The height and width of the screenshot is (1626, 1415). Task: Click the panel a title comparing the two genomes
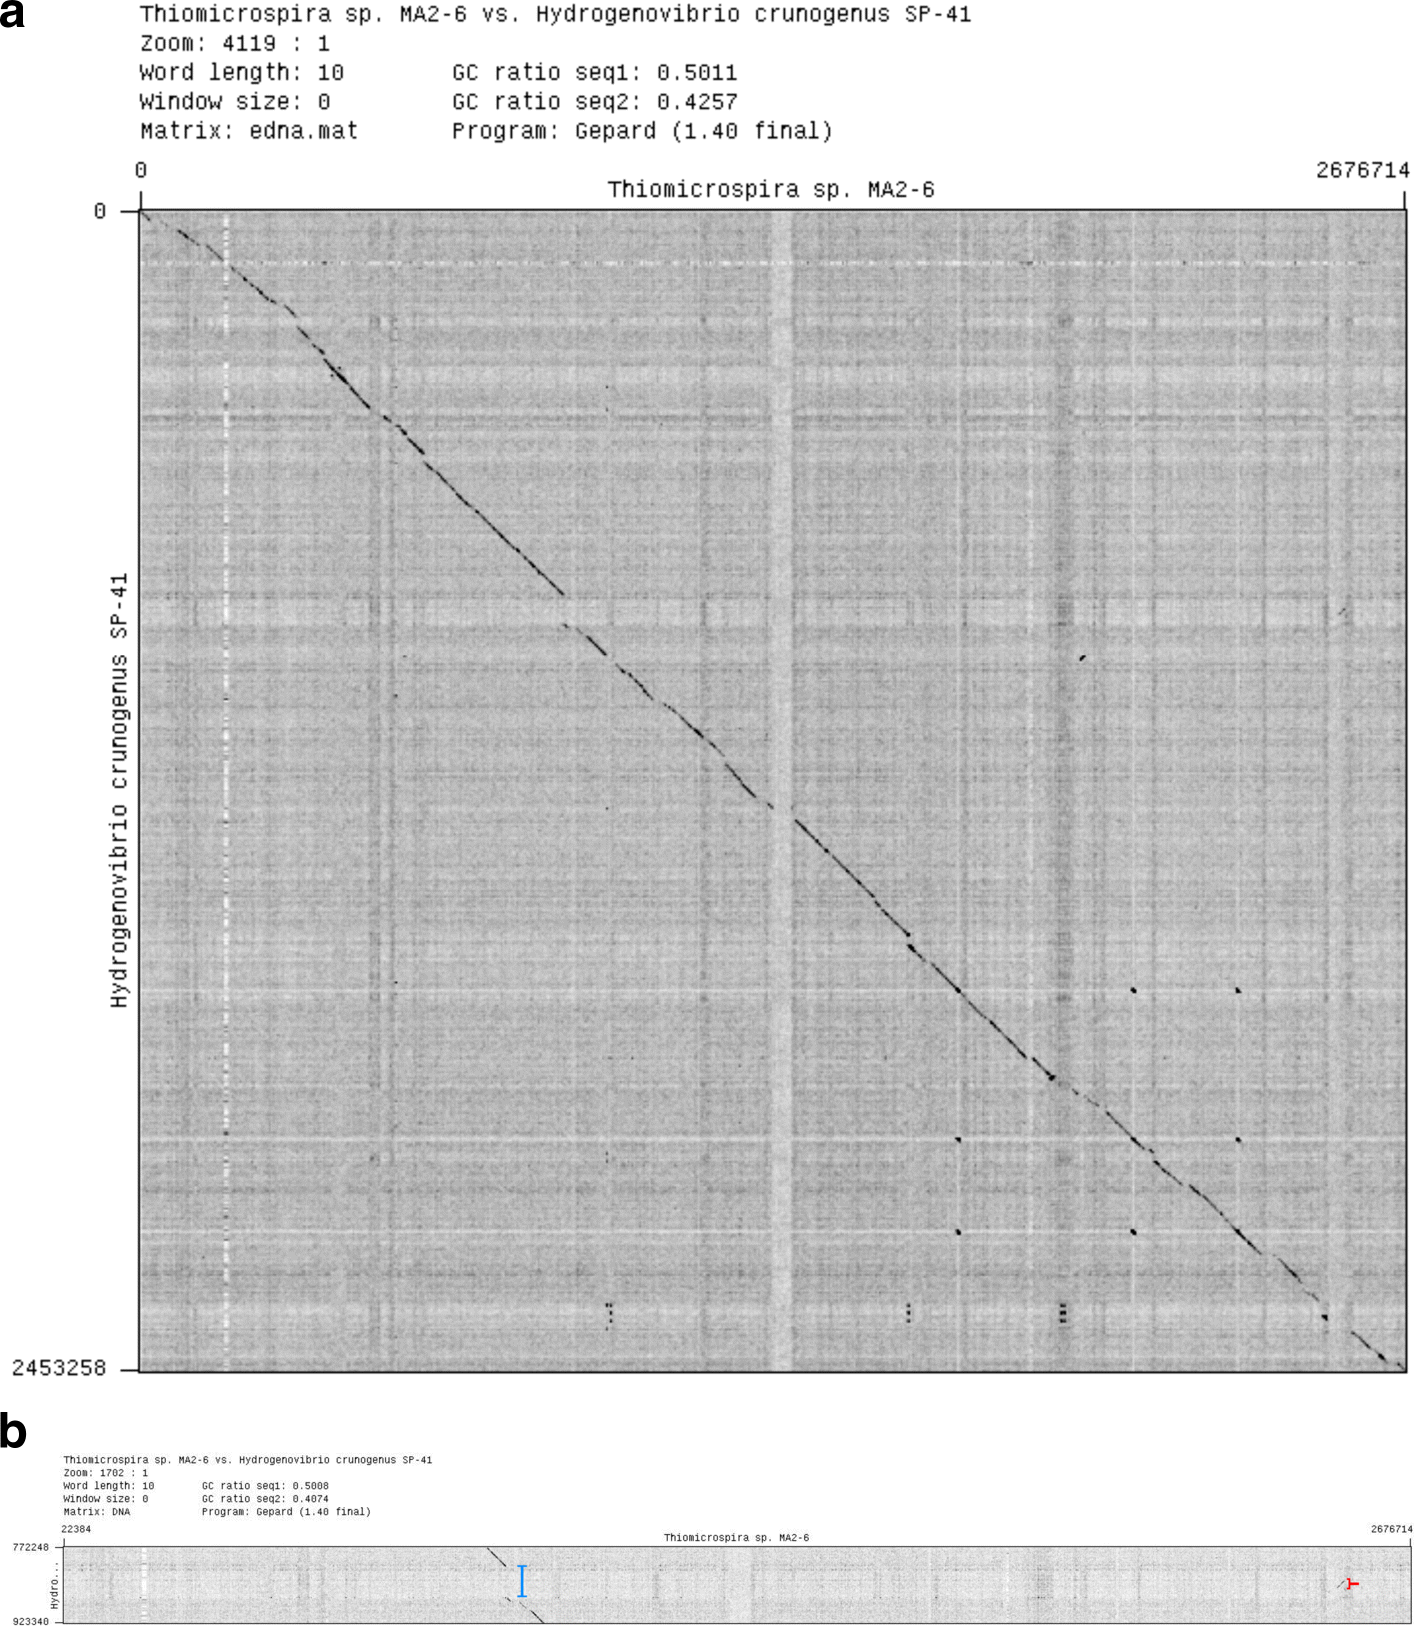pos(555,14)
